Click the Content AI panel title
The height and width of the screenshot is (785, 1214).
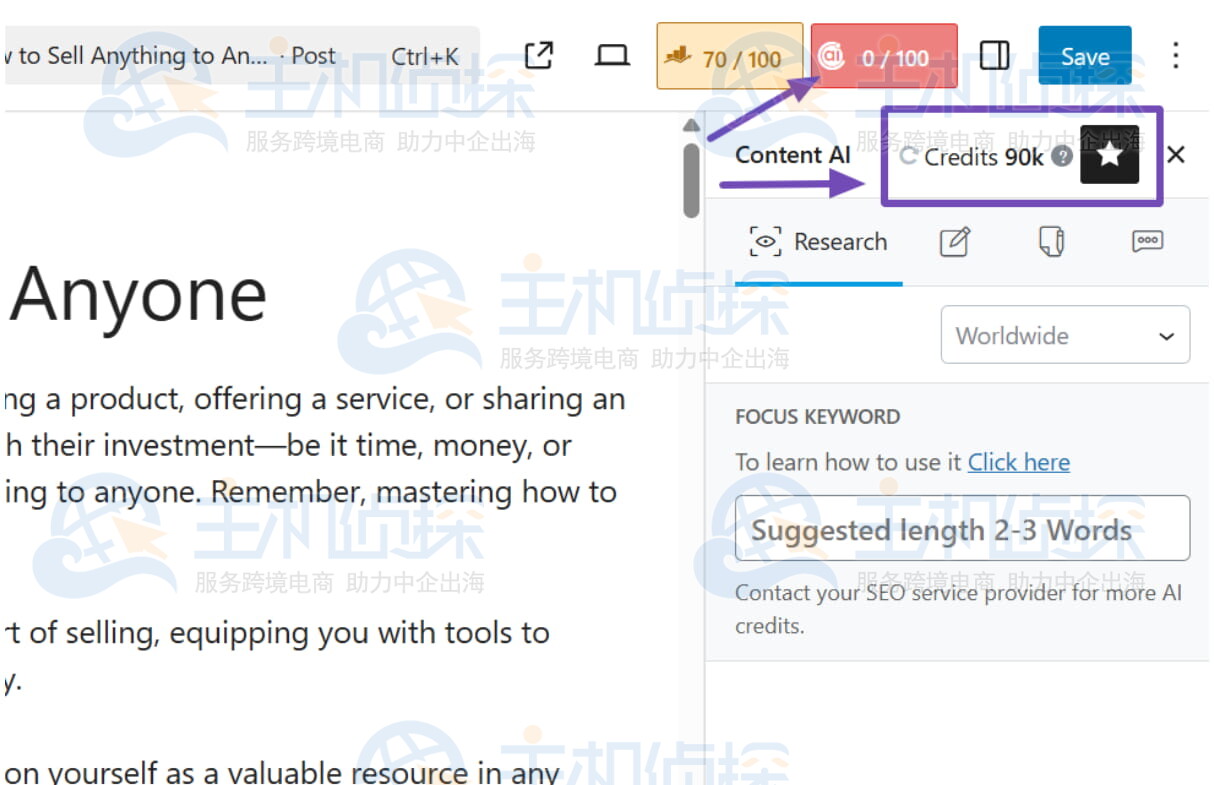pos(793,155)
